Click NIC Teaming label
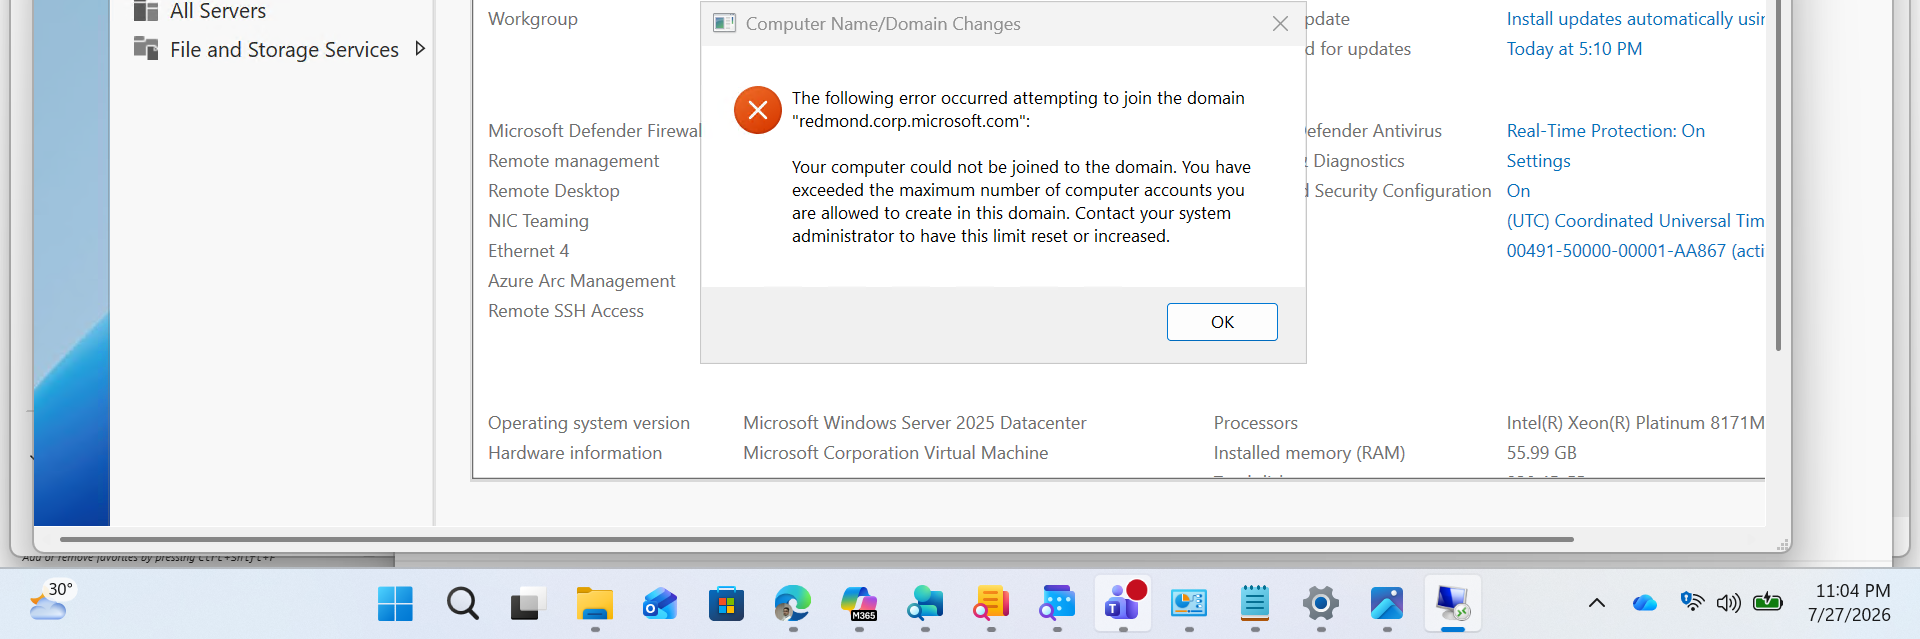The height and width of the screenshot is (639, 1920). (538, 221)
